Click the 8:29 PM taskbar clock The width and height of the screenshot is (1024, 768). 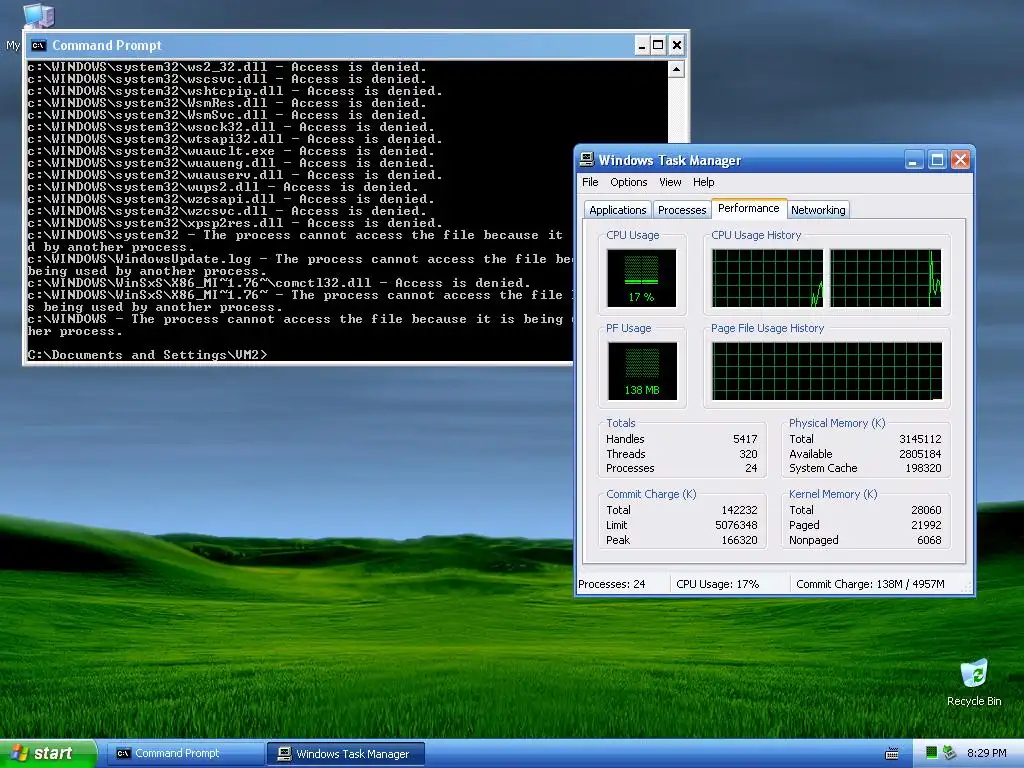(986, 753)
